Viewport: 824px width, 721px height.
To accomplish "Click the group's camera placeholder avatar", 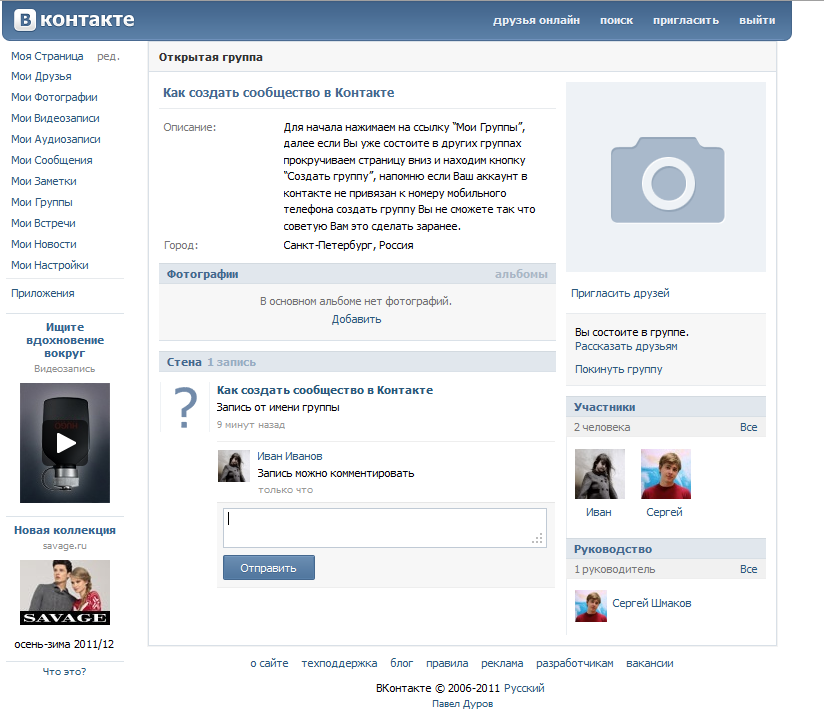I will 666,177.
